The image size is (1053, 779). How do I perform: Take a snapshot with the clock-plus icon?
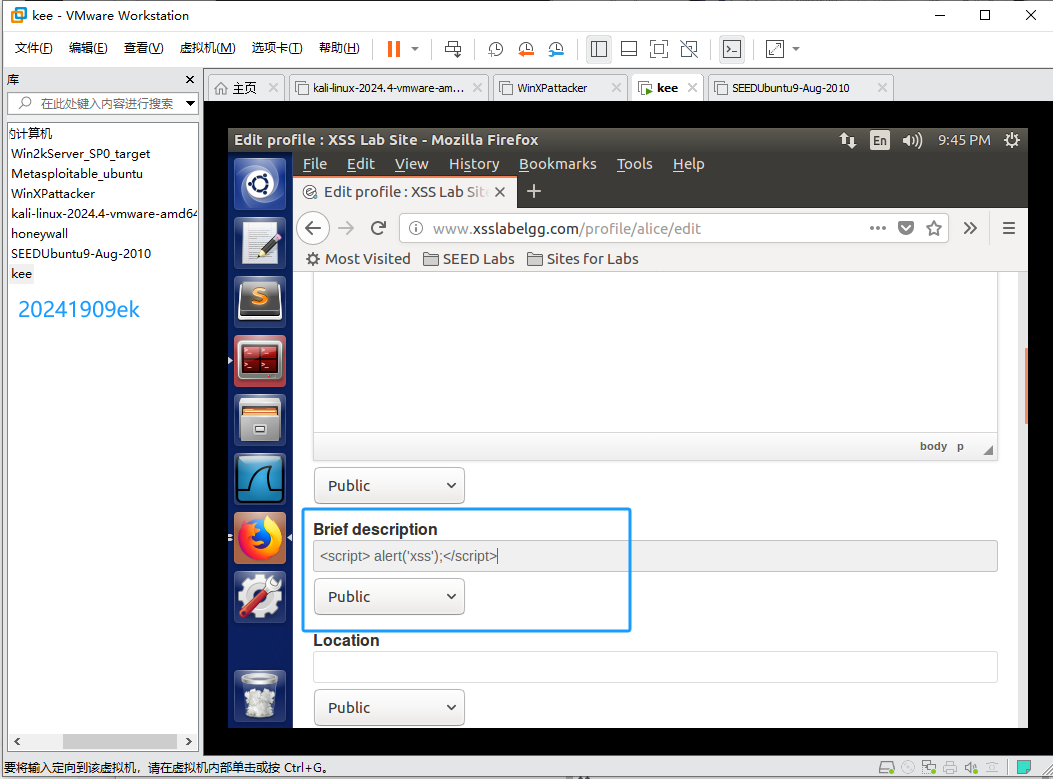tap(496, 48)
